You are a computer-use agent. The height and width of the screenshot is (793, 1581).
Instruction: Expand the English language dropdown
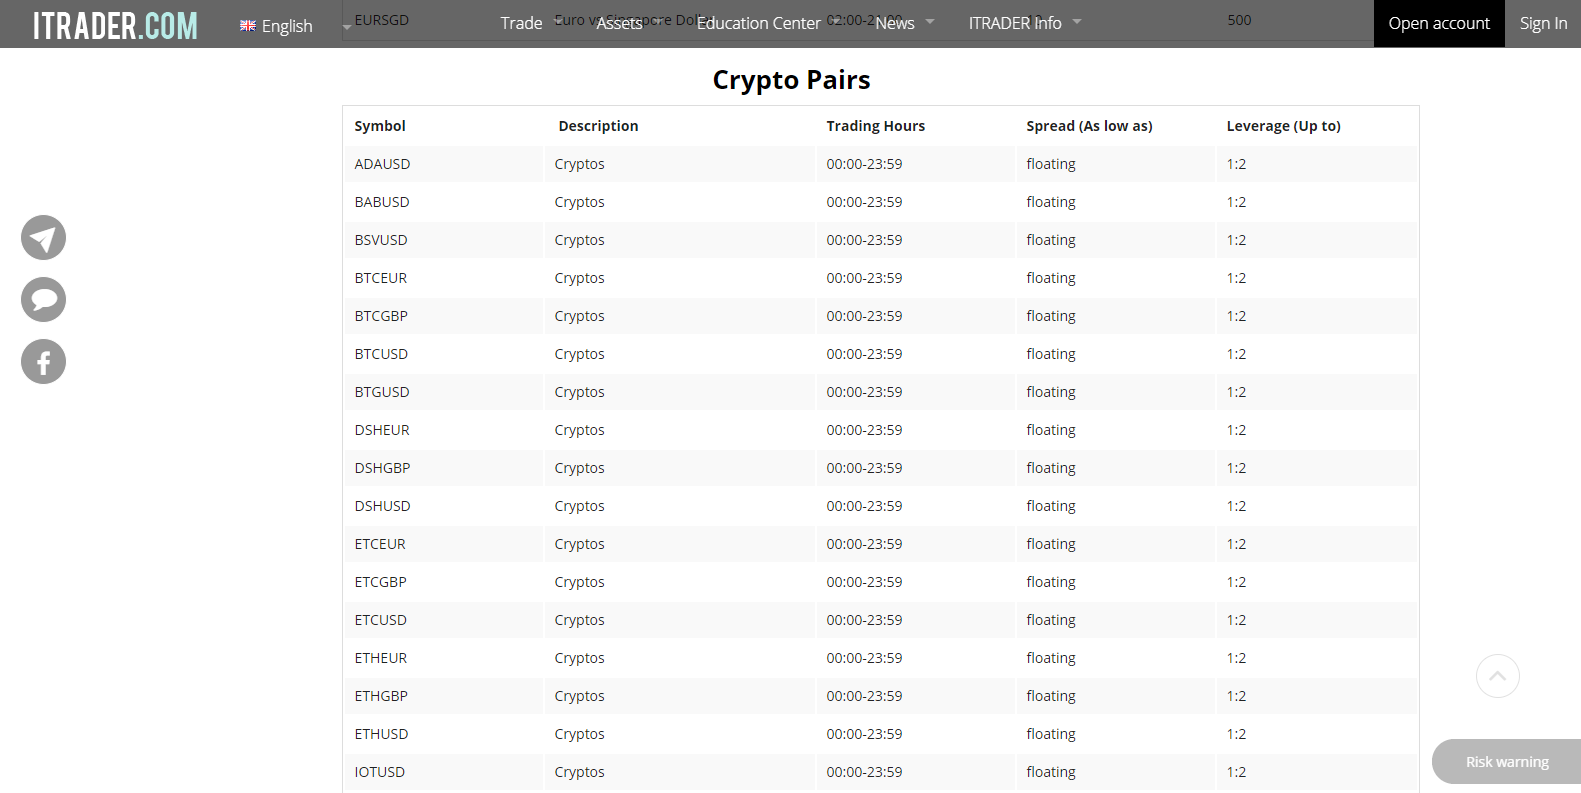[346, 27]
